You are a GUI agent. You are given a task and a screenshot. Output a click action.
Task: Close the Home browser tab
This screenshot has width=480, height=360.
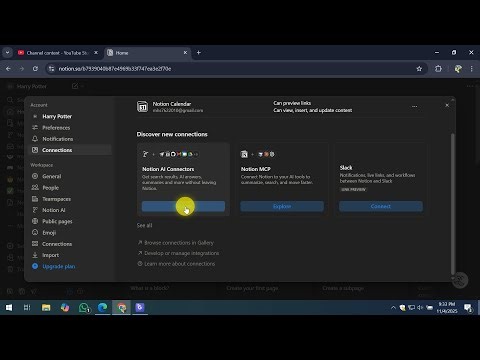(185, 53)
